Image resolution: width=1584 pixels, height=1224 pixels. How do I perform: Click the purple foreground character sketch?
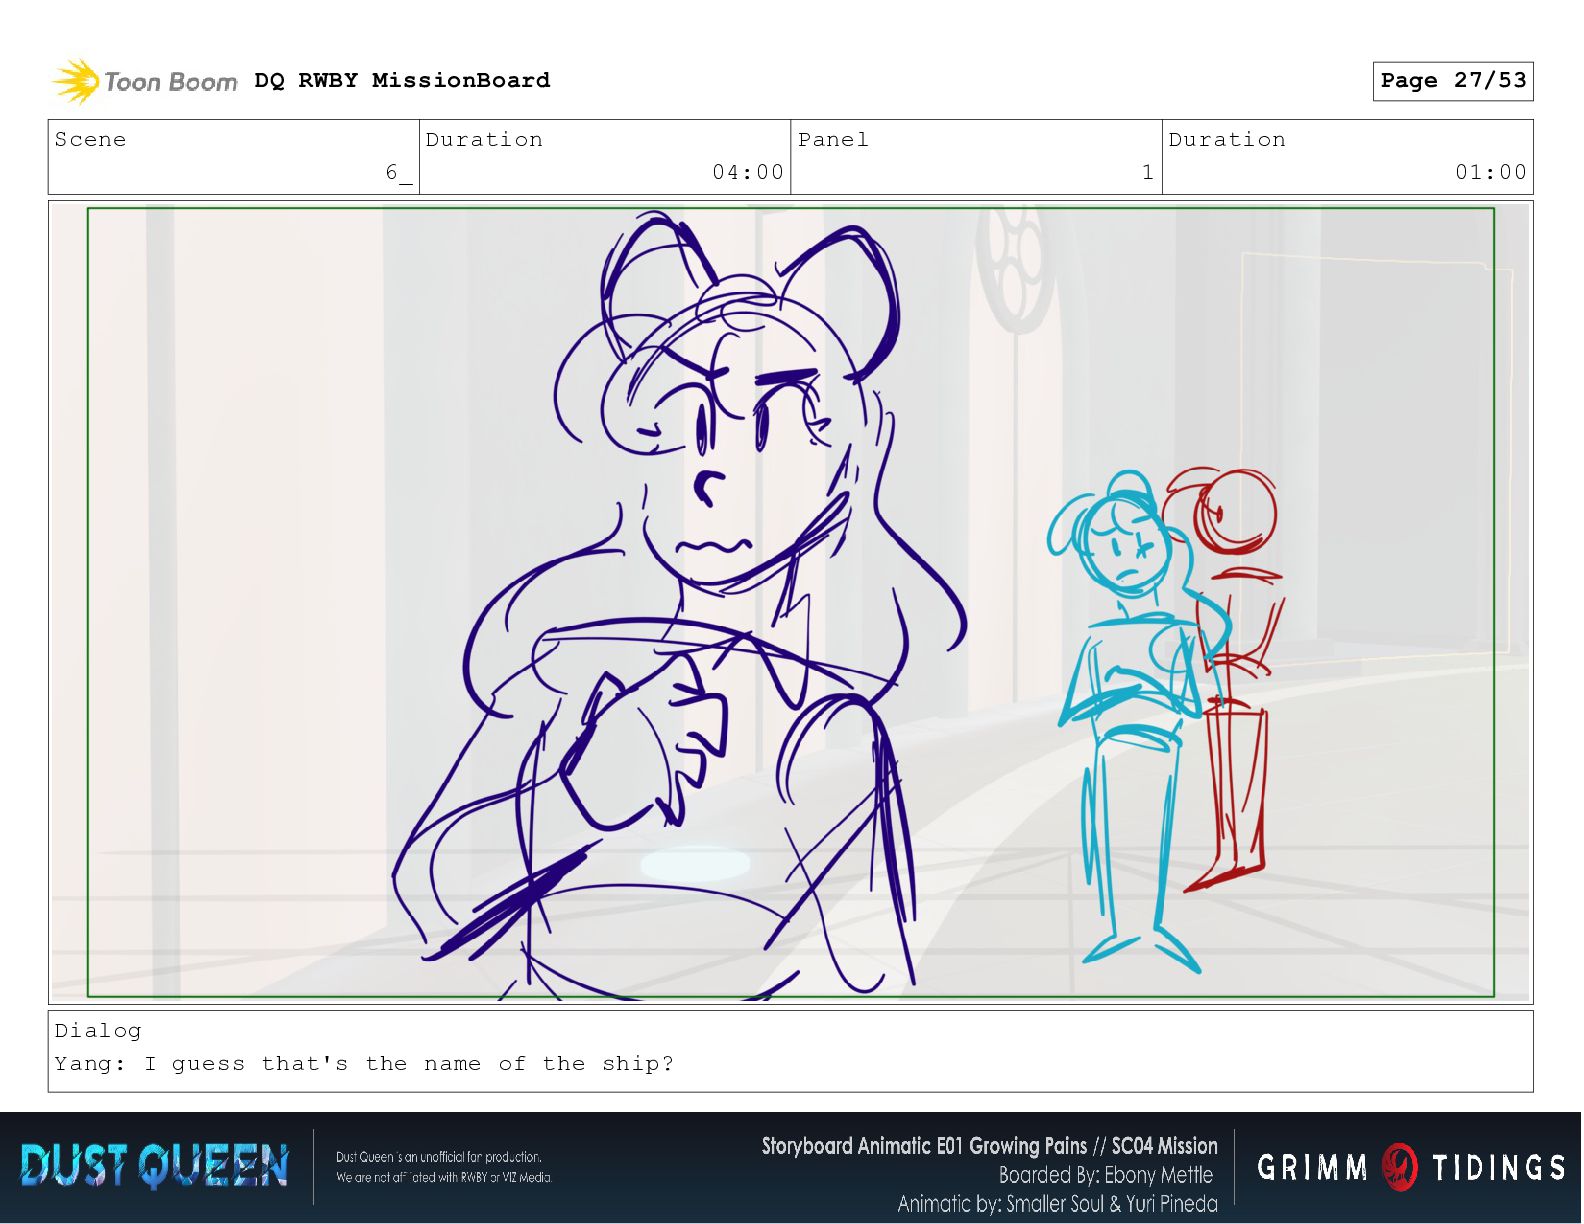click(680, 605)
